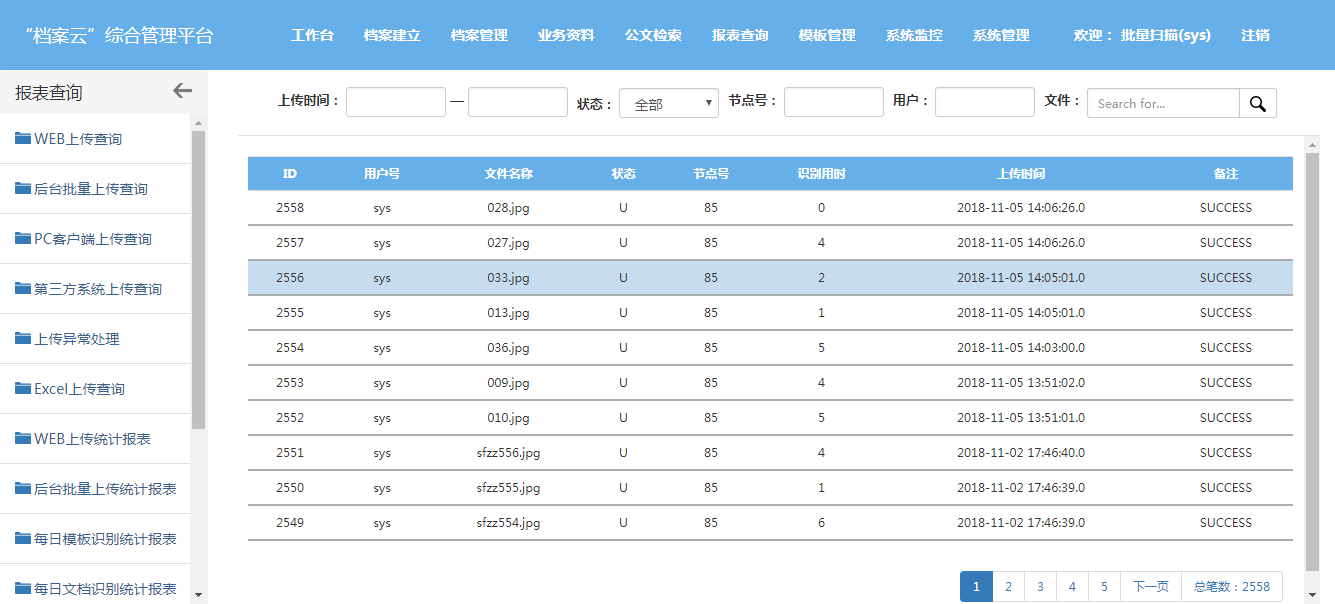Open 报表查询 in top navigation
Viewport: 1335px width, 604px height.
(740, 35)
